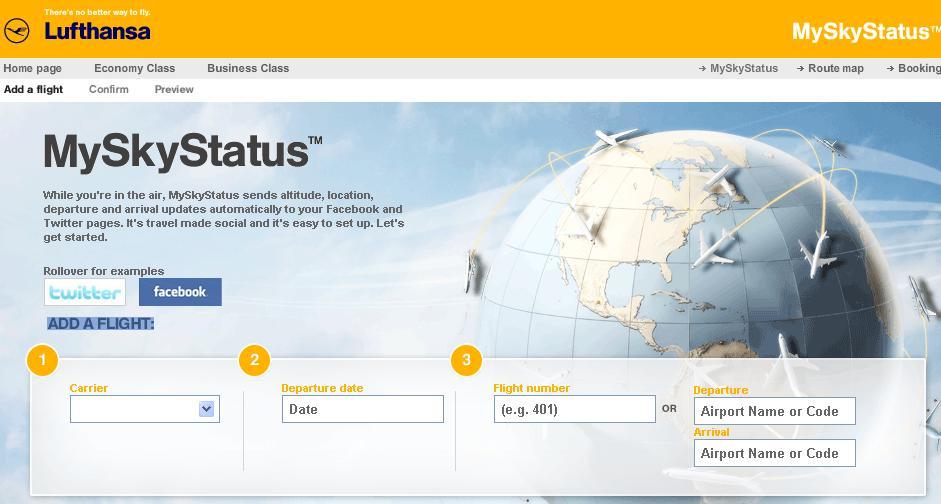Open the Home page nav item
This screenshot has height=504, width=941.
click(x=32, y=68)
